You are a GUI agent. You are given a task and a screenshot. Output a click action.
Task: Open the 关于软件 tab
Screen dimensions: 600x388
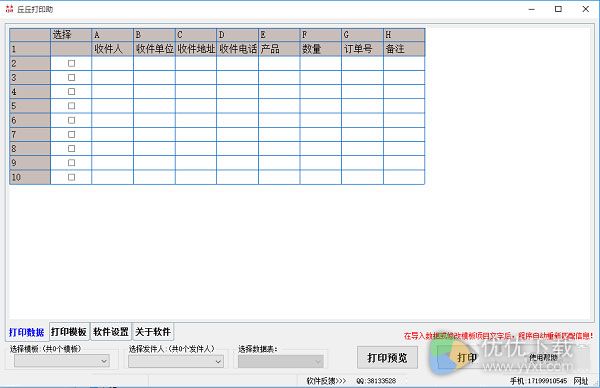pos(153,332)
